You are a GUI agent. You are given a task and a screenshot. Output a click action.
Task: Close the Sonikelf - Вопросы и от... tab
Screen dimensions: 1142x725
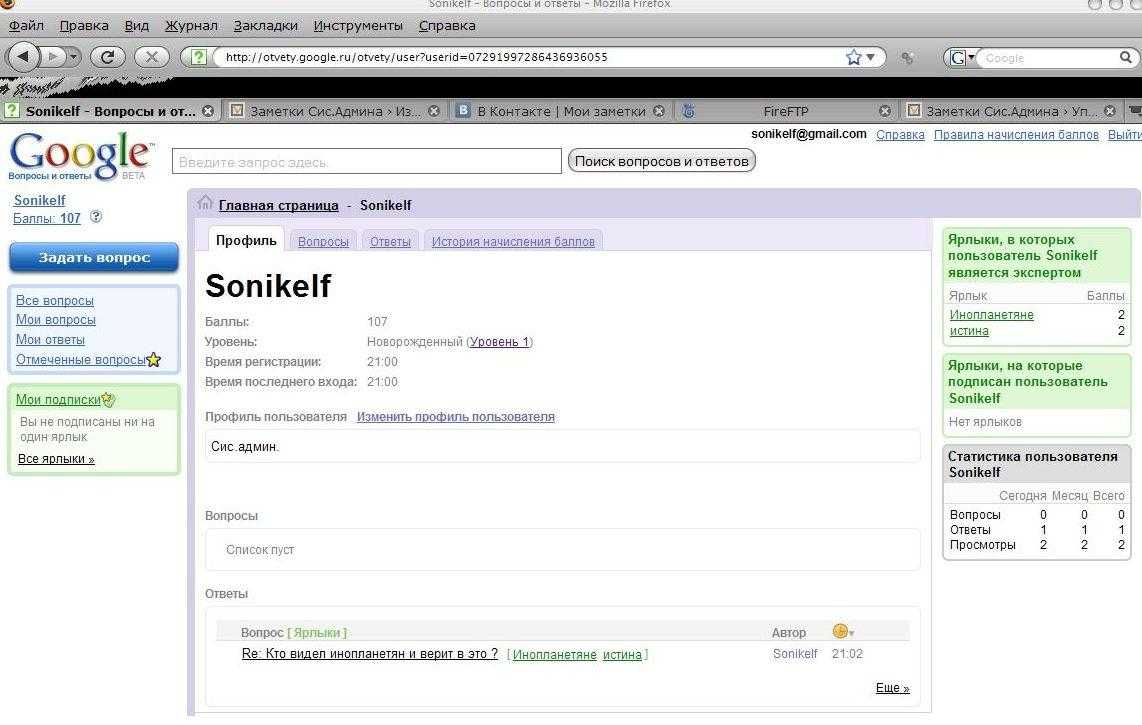click(x=208, y=111)
